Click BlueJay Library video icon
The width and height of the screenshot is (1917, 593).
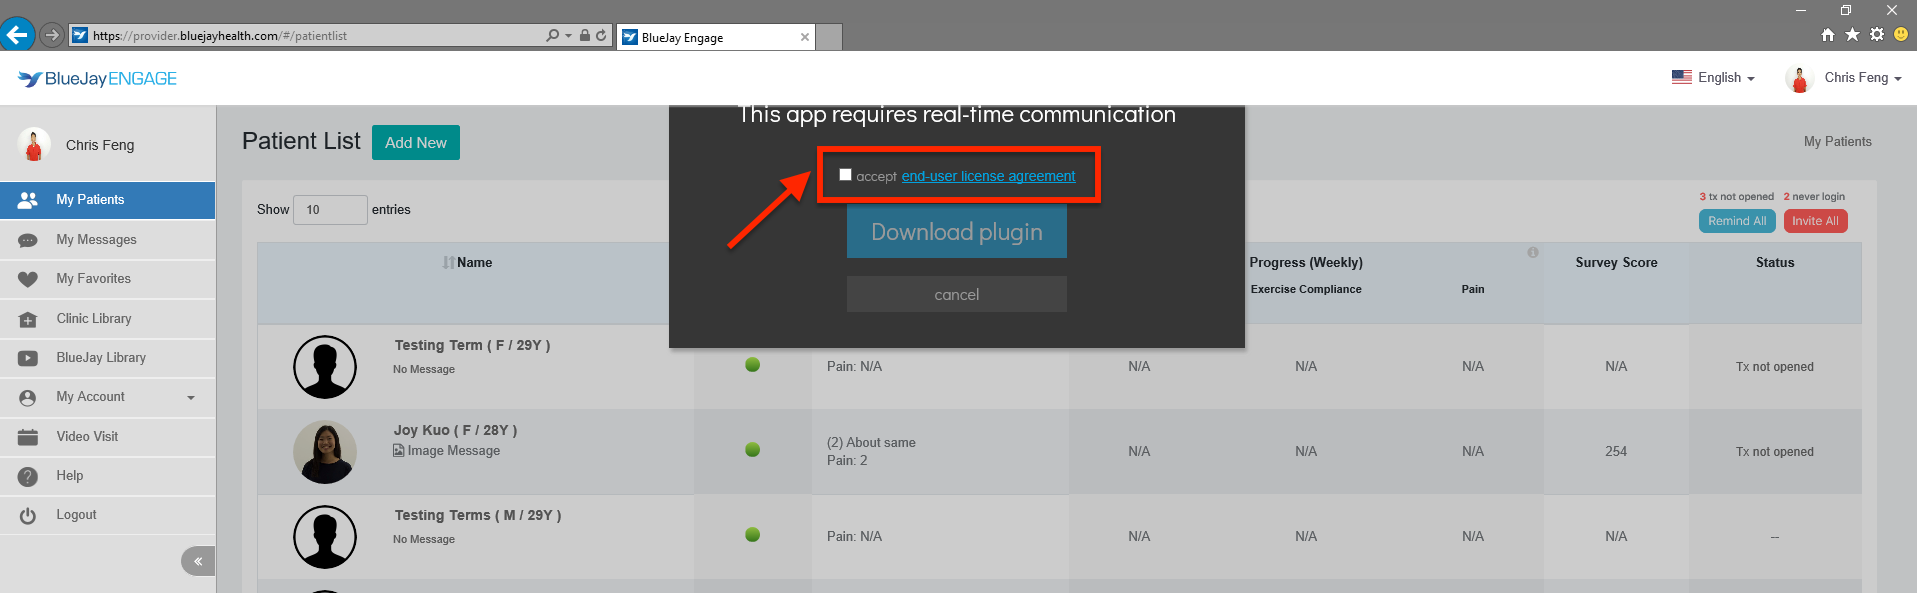(x=28, y=358)
